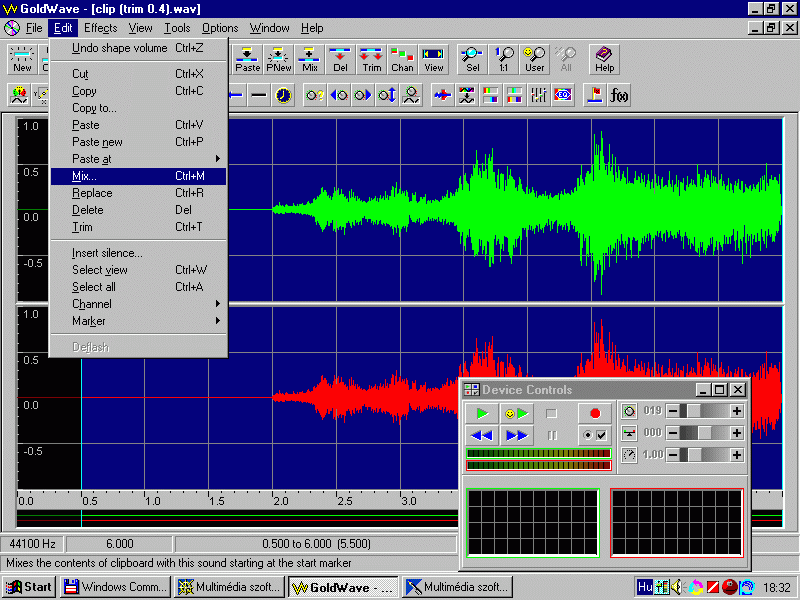800x600 pixels.
Task: Click the PNew toolbar icon
Action: (279, 59)
